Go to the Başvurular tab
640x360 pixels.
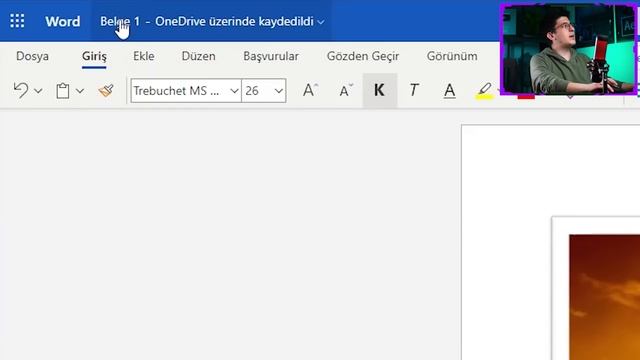tap(271, 56)
